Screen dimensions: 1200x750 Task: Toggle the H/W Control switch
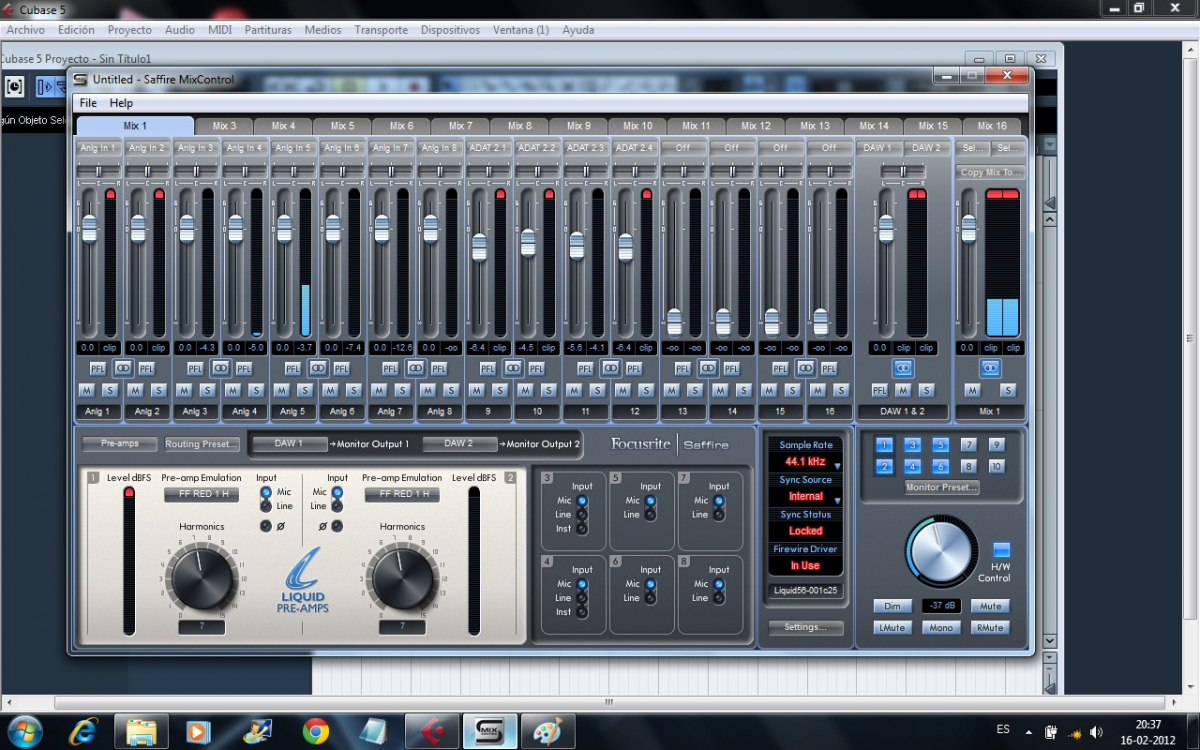[1001, 550]
